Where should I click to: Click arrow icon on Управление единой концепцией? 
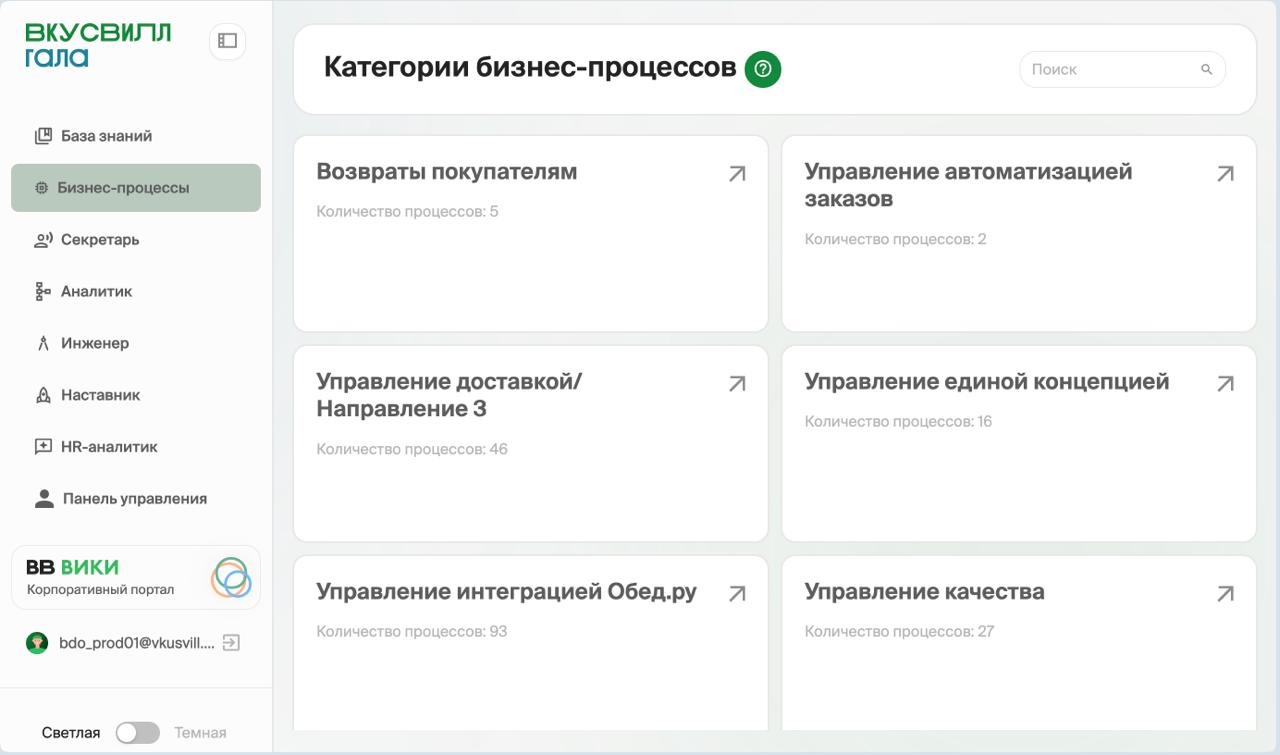click(x=1225, y=384)
